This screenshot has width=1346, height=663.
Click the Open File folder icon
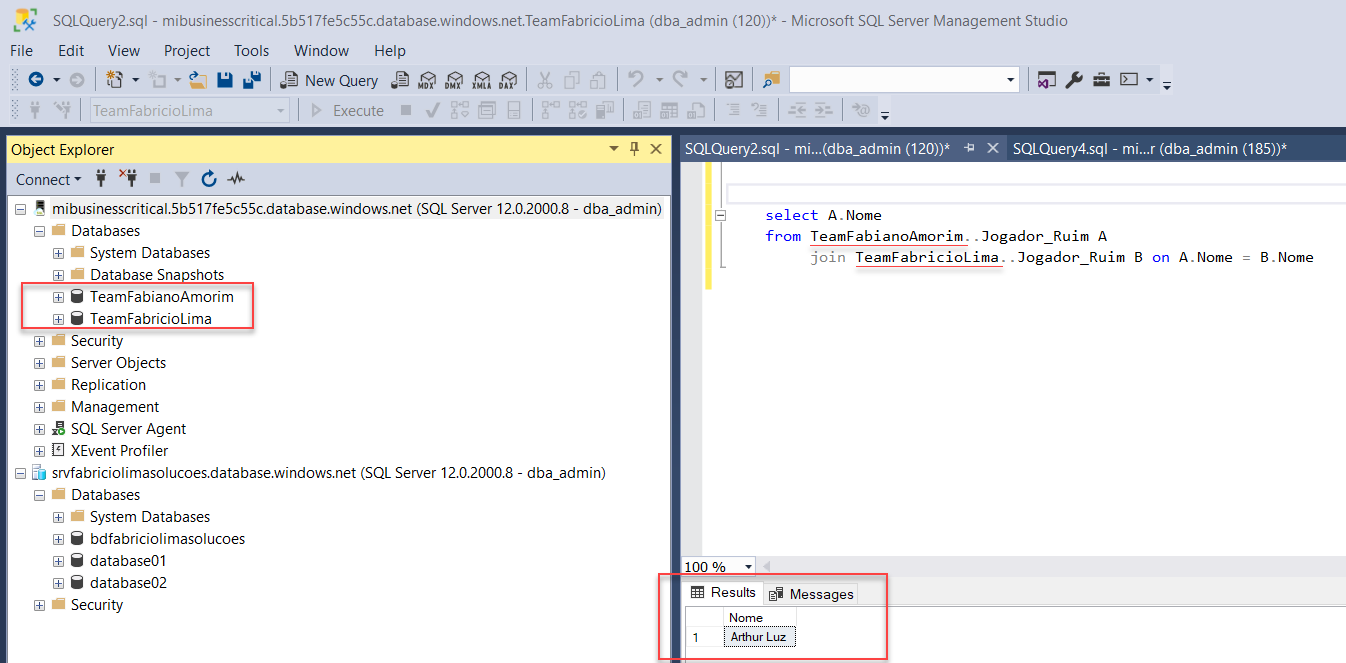coord(198,80)
